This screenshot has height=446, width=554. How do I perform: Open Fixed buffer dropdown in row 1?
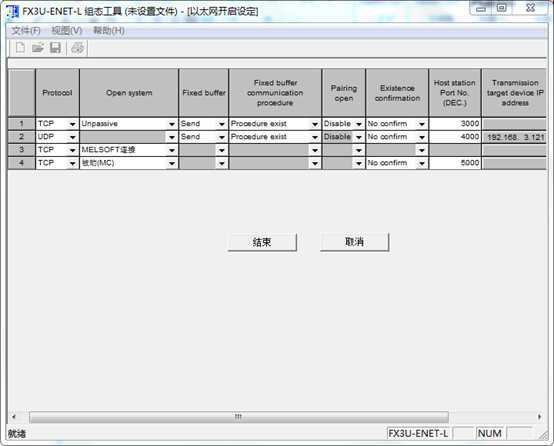pos(222,124)
